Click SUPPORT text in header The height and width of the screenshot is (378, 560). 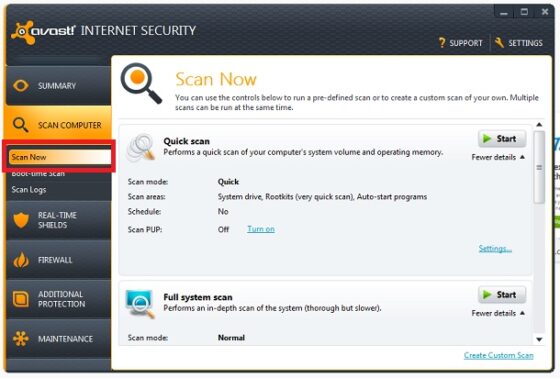click(x=466, y=43)
